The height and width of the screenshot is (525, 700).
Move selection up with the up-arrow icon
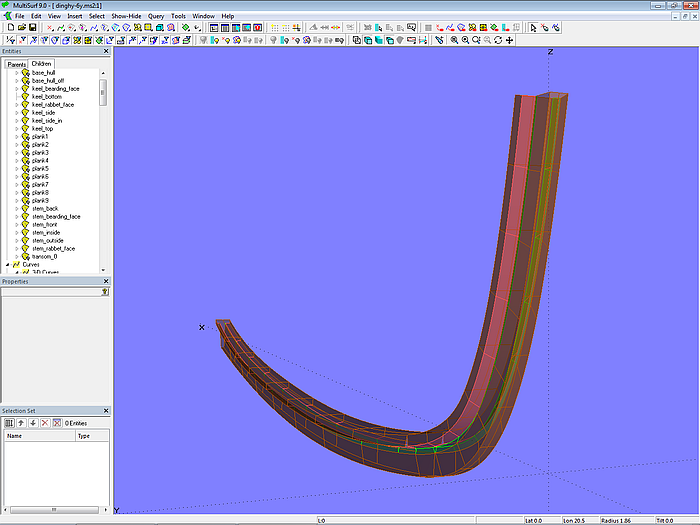21,423
